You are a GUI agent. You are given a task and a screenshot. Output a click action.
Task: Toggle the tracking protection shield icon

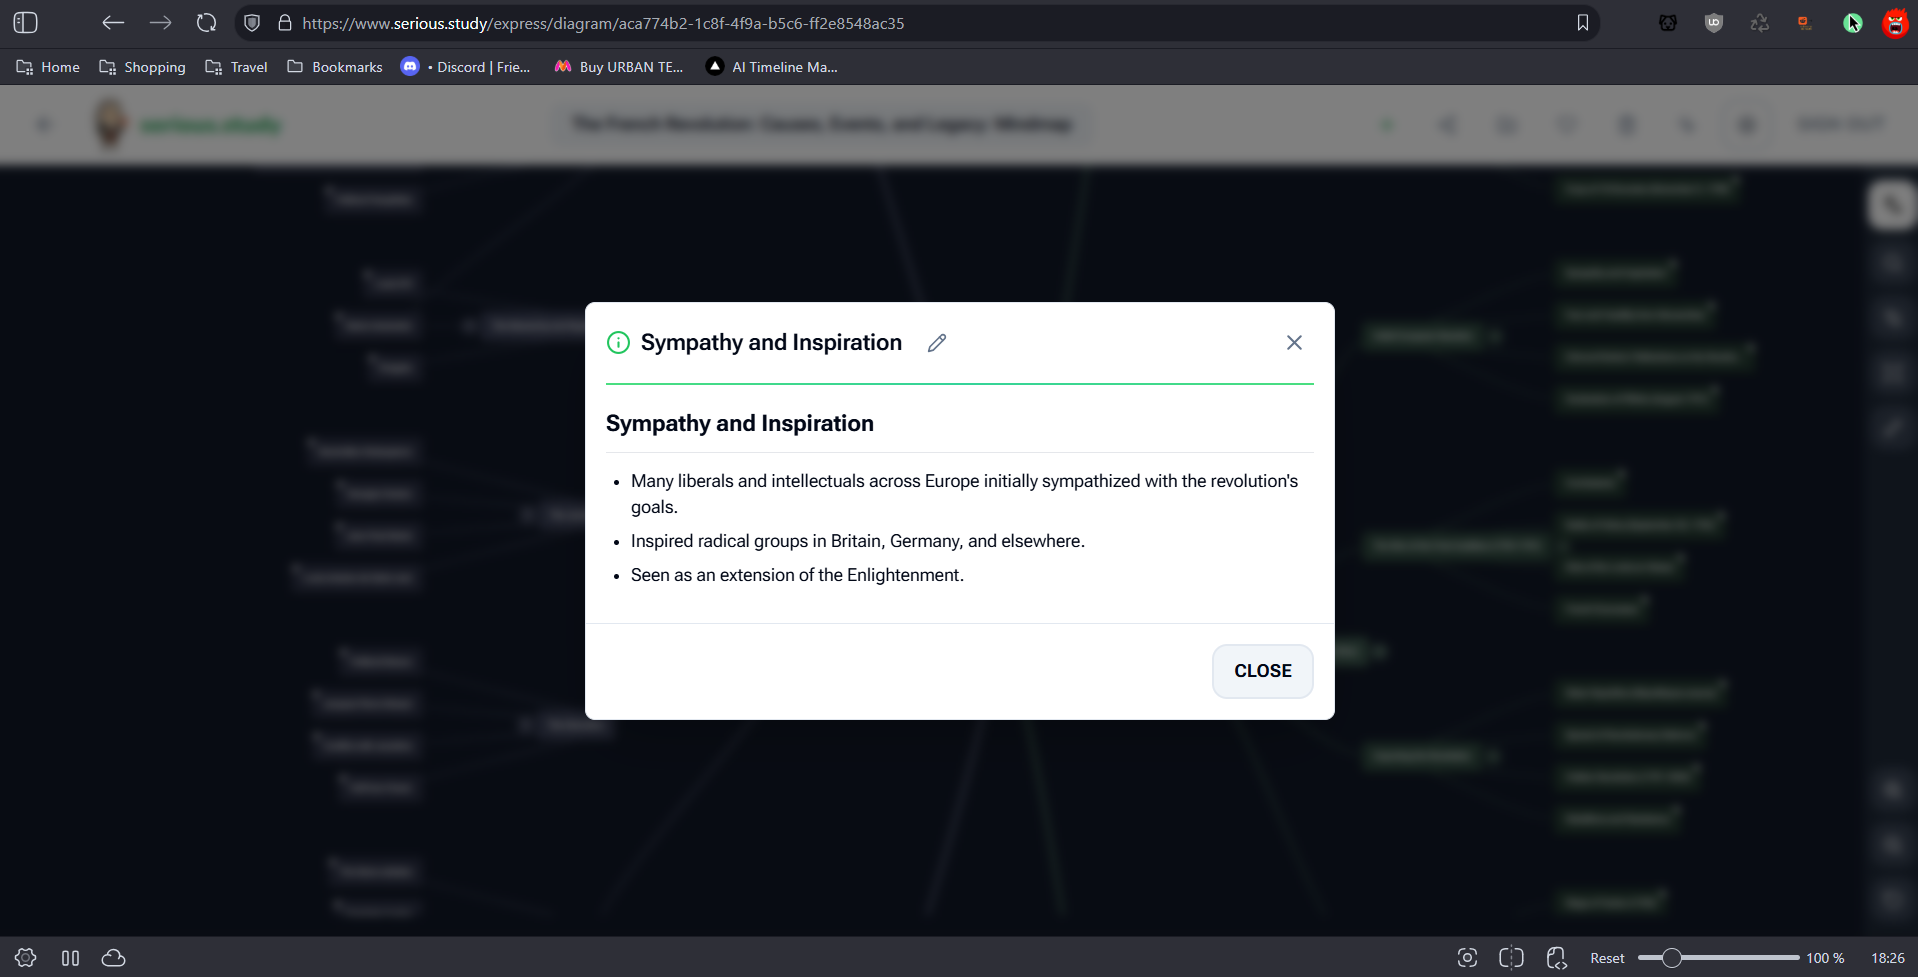coord(252,22)
